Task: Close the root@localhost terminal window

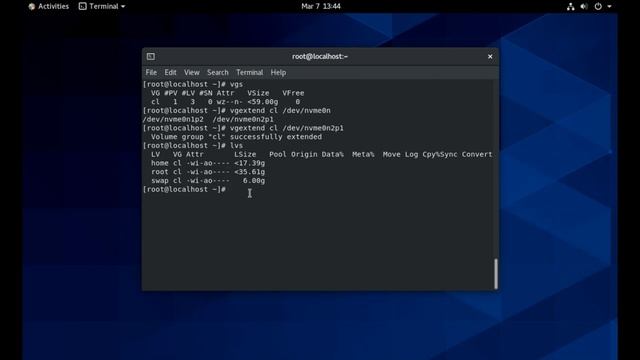Action: pyautogui.click(x=490, y=56)
